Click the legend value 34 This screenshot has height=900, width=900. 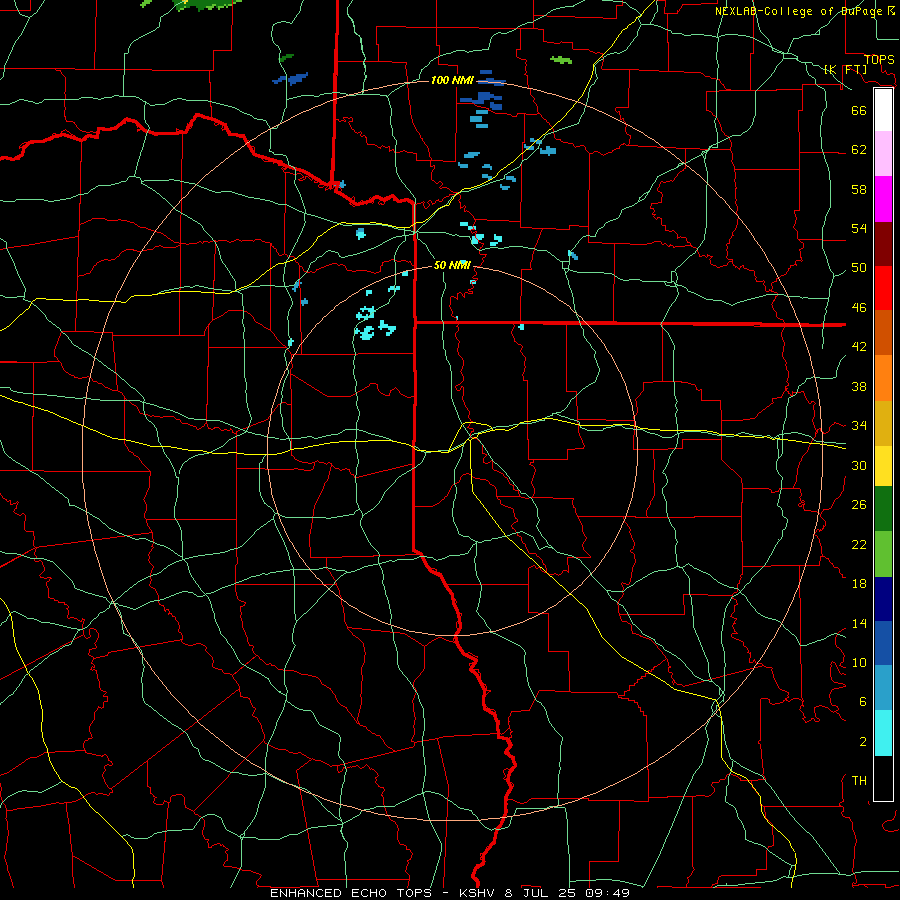click(x=859, y=426)
